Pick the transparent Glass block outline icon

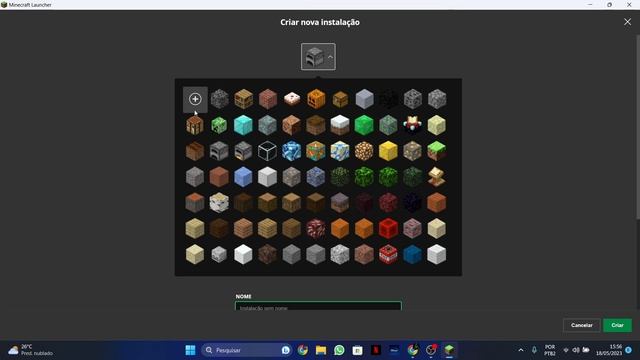pos(267,151)
